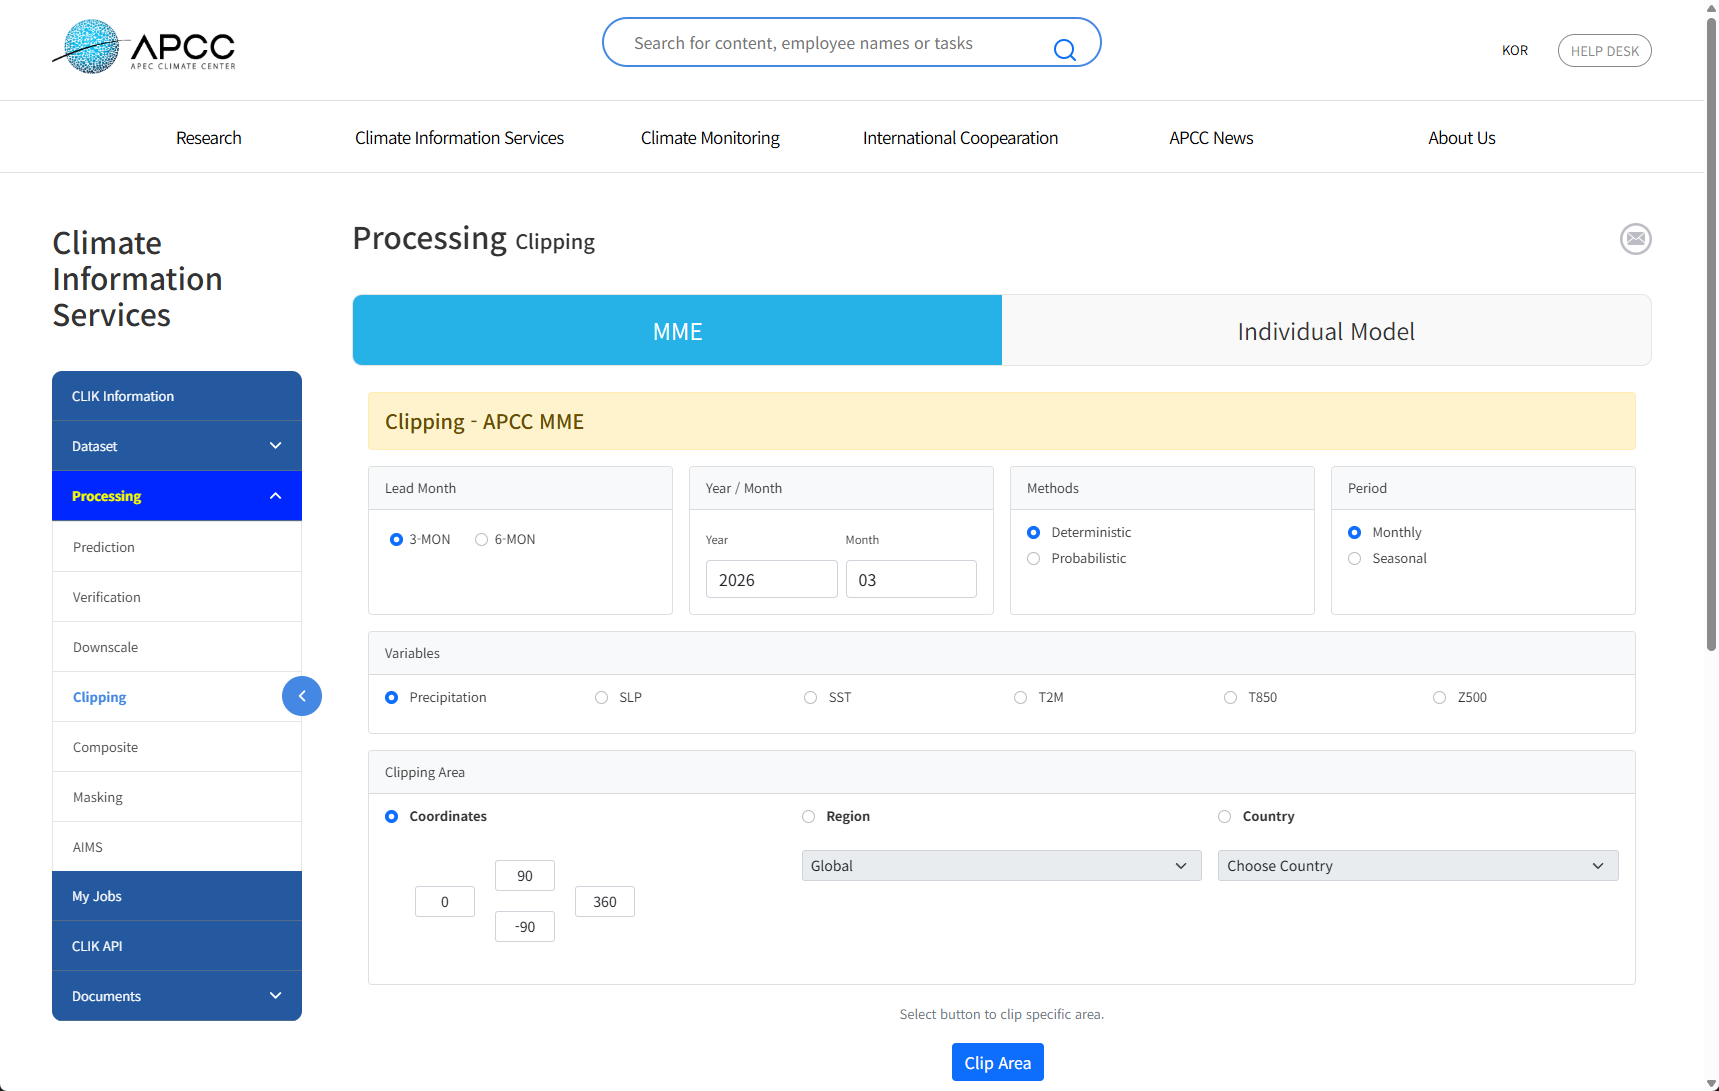Switch language with the KOR link
1719x1091 pixels.
(1515, 51)
